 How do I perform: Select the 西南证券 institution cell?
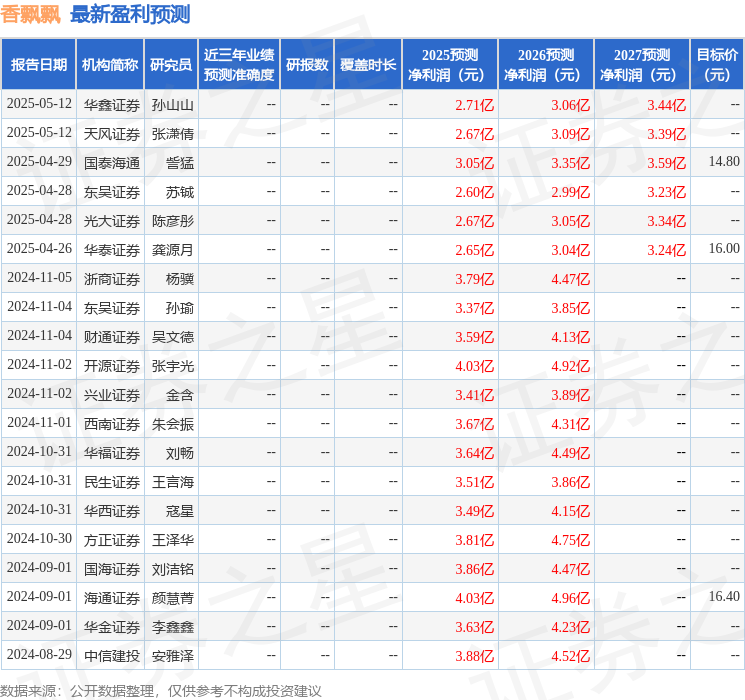point(112,424)
